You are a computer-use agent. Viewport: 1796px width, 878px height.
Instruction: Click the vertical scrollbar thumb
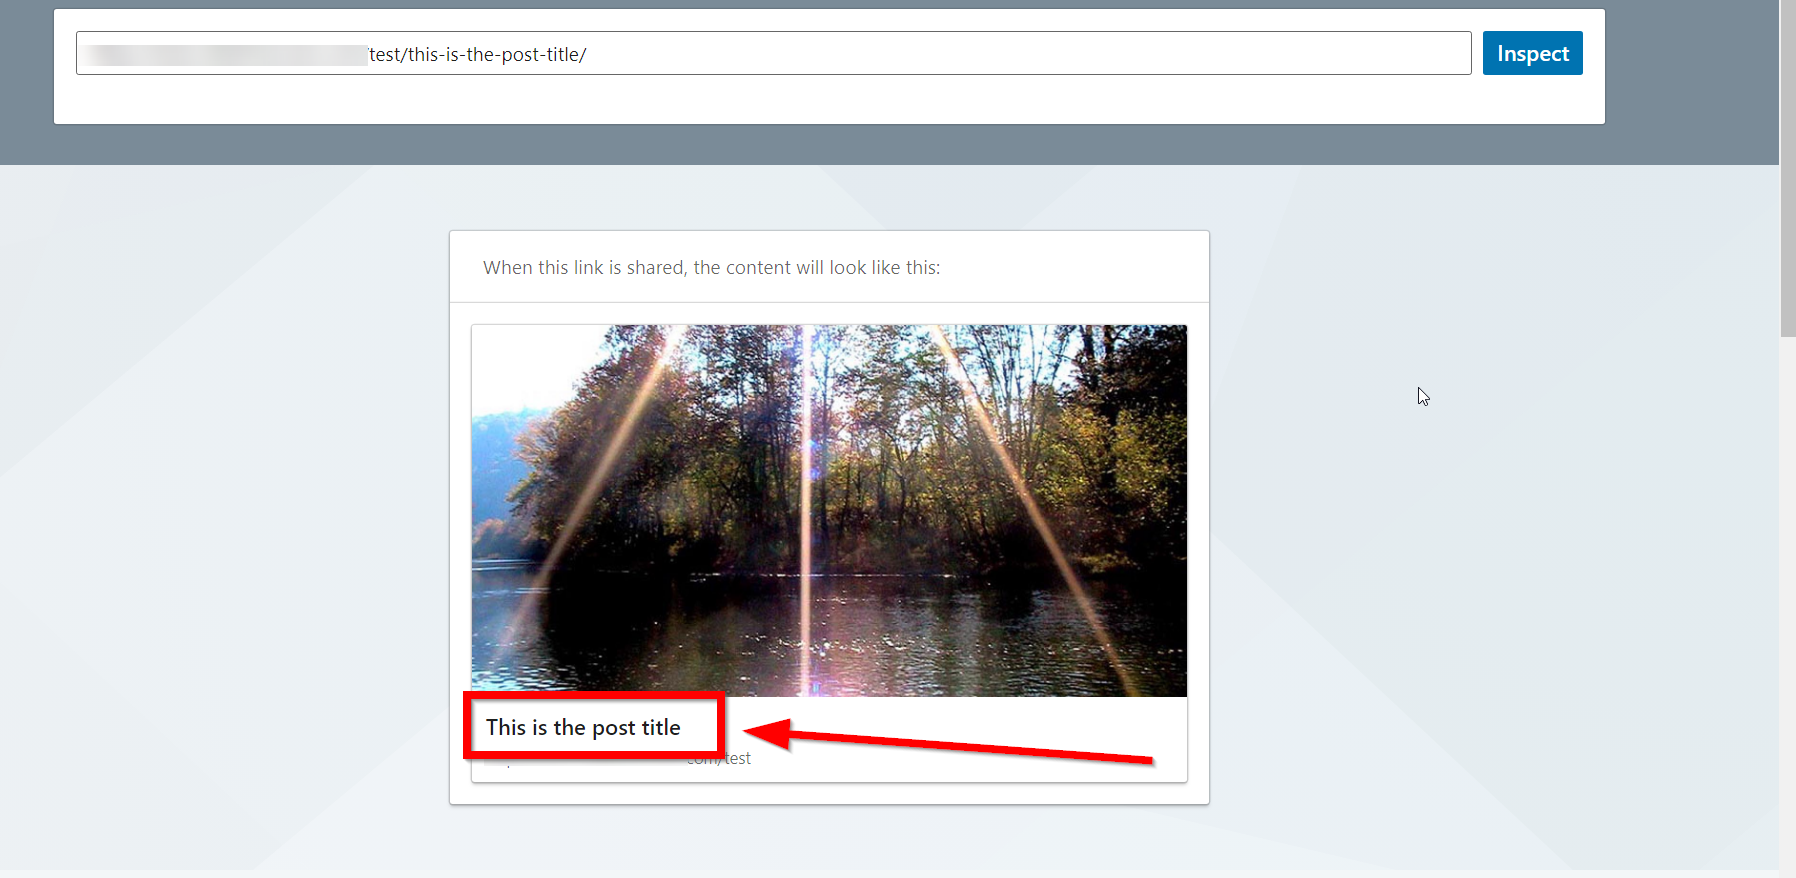coord(1787,168)
